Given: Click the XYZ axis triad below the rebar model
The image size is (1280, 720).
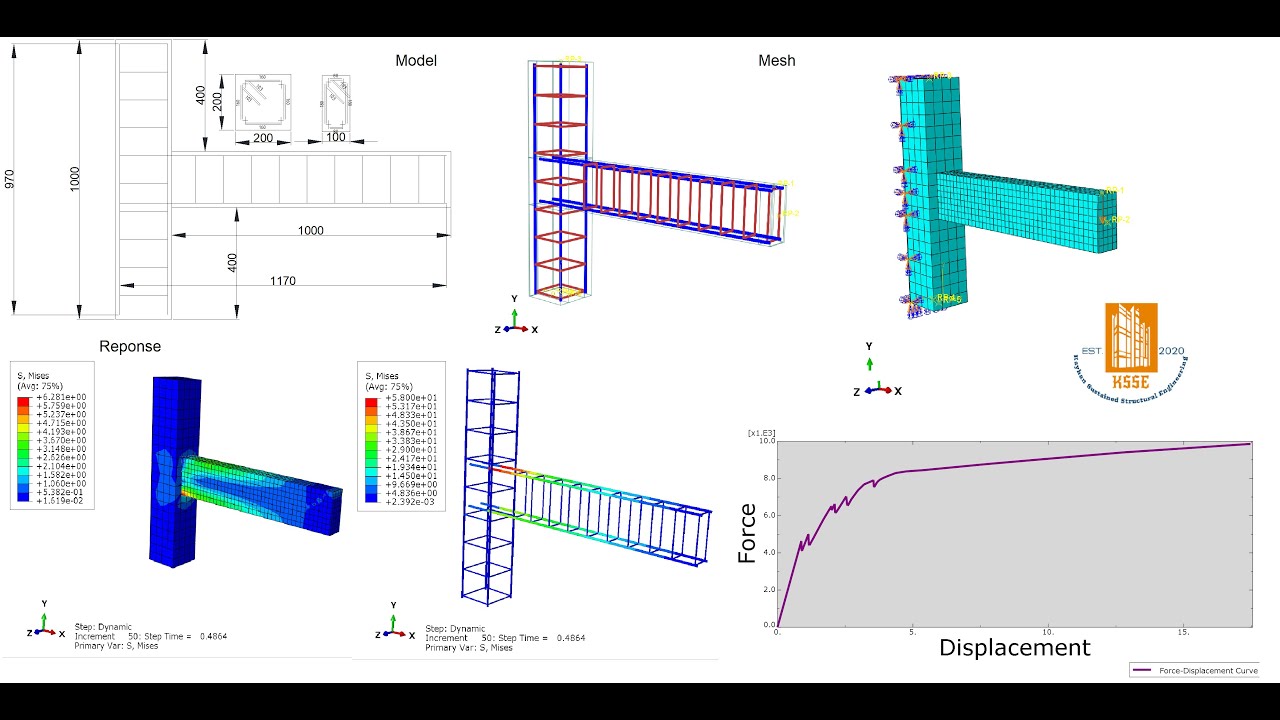Looking at the screenshot, I should click(516, 315).
